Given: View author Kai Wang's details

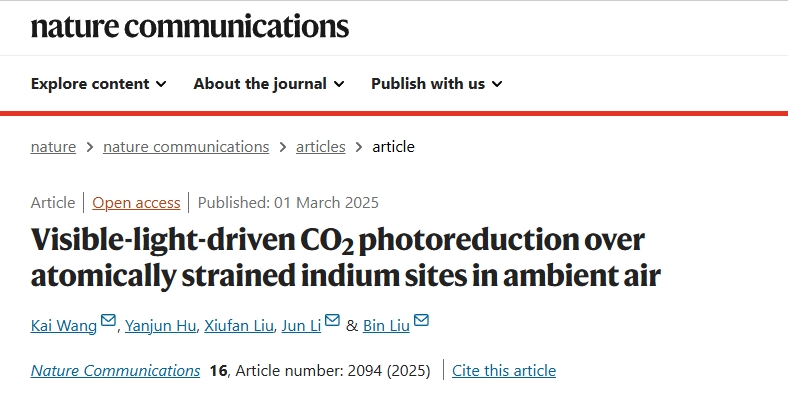Looking at the screenshot, I should coord(64,326).
